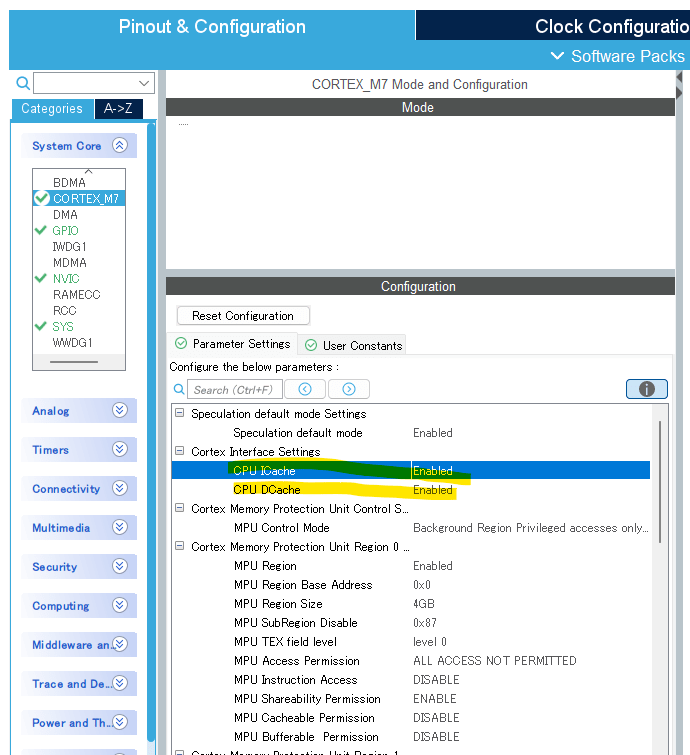Viewport: 690px width, 755px height.
Task: Click the category search magnifier icon
Action: (x=23, y=83)
